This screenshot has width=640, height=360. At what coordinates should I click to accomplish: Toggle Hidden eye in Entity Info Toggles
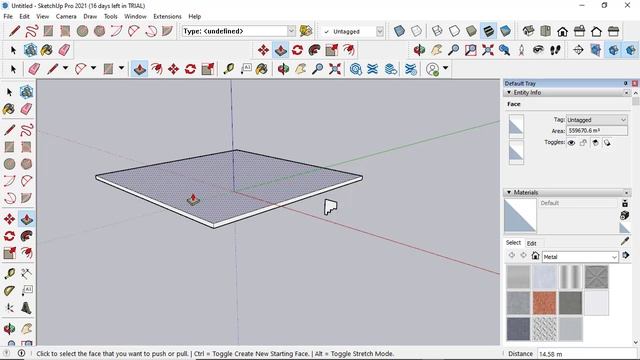point(571,142)
